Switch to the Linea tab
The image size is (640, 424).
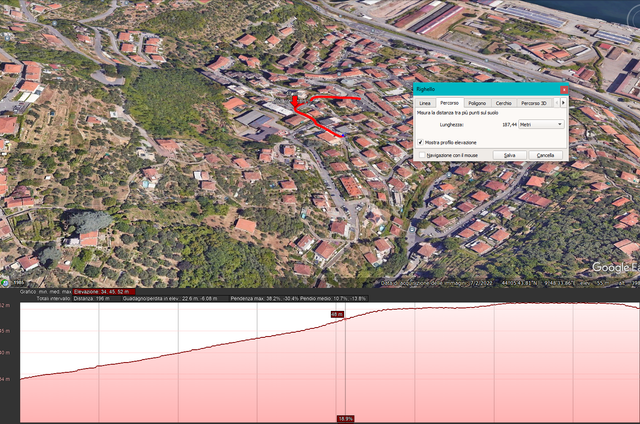pos(425,103)
